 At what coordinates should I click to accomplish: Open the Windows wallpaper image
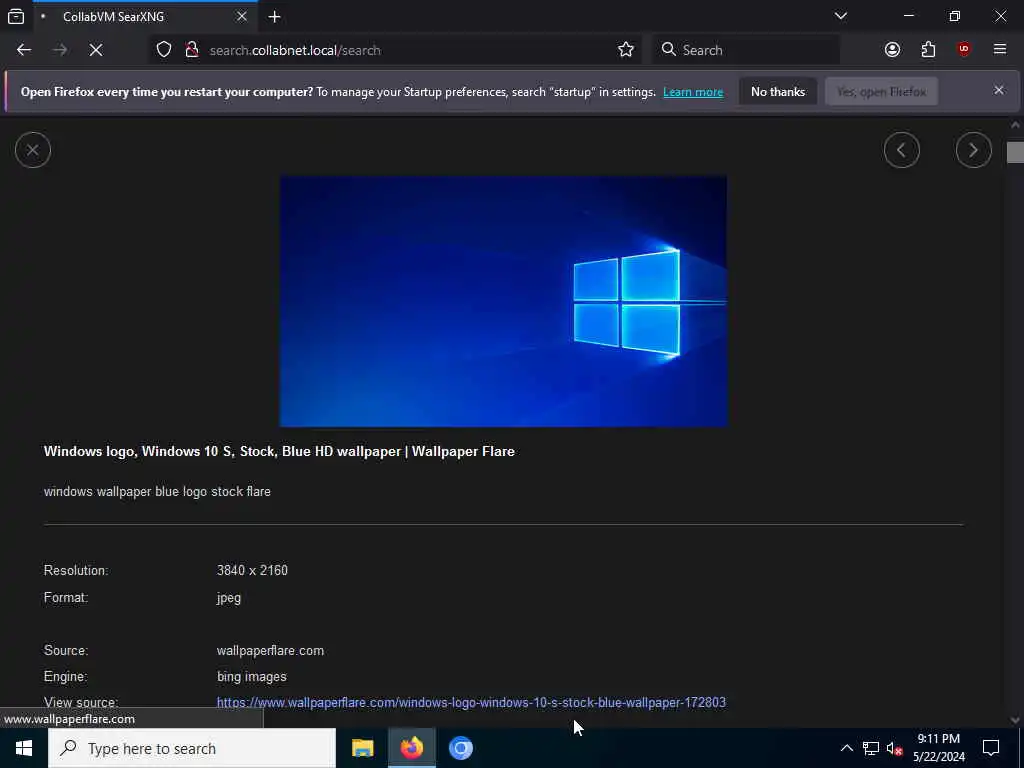tap(503, 301)
